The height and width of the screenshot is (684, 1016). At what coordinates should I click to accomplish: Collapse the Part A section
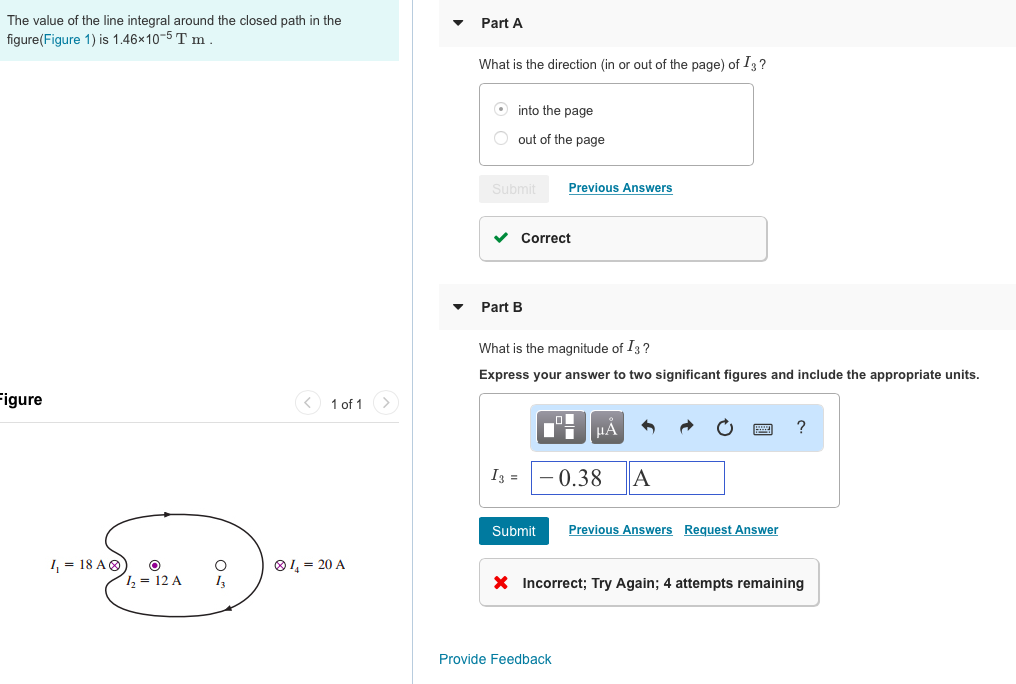[457, 22]
